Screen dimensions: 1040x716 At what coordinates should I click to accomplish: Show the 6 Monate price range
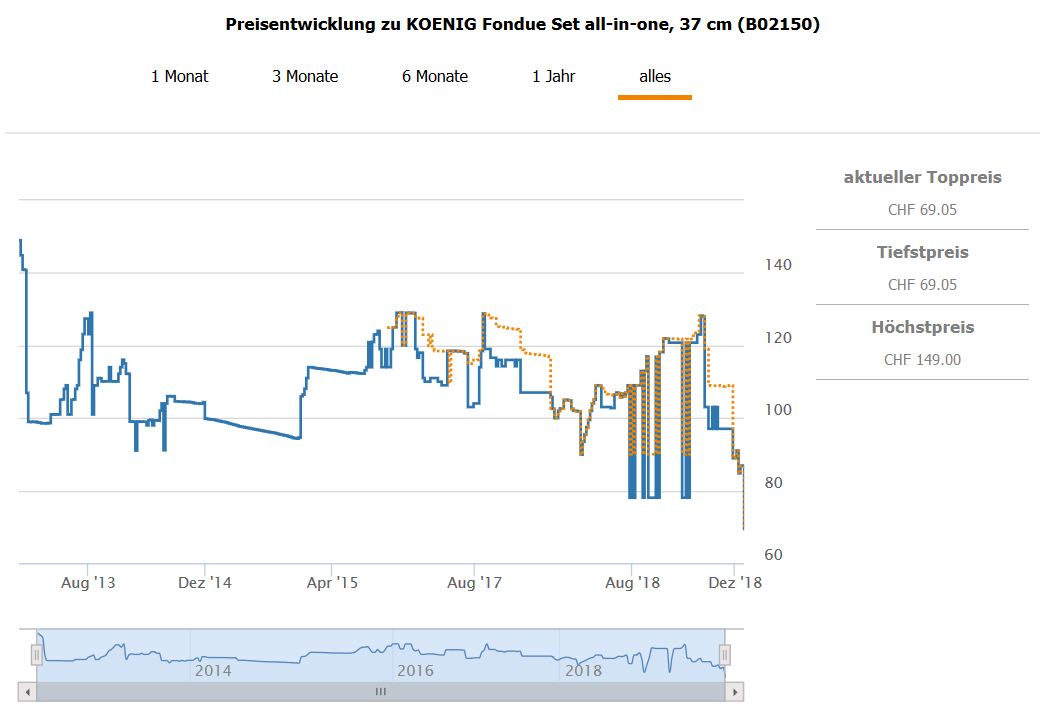(434, 77)
